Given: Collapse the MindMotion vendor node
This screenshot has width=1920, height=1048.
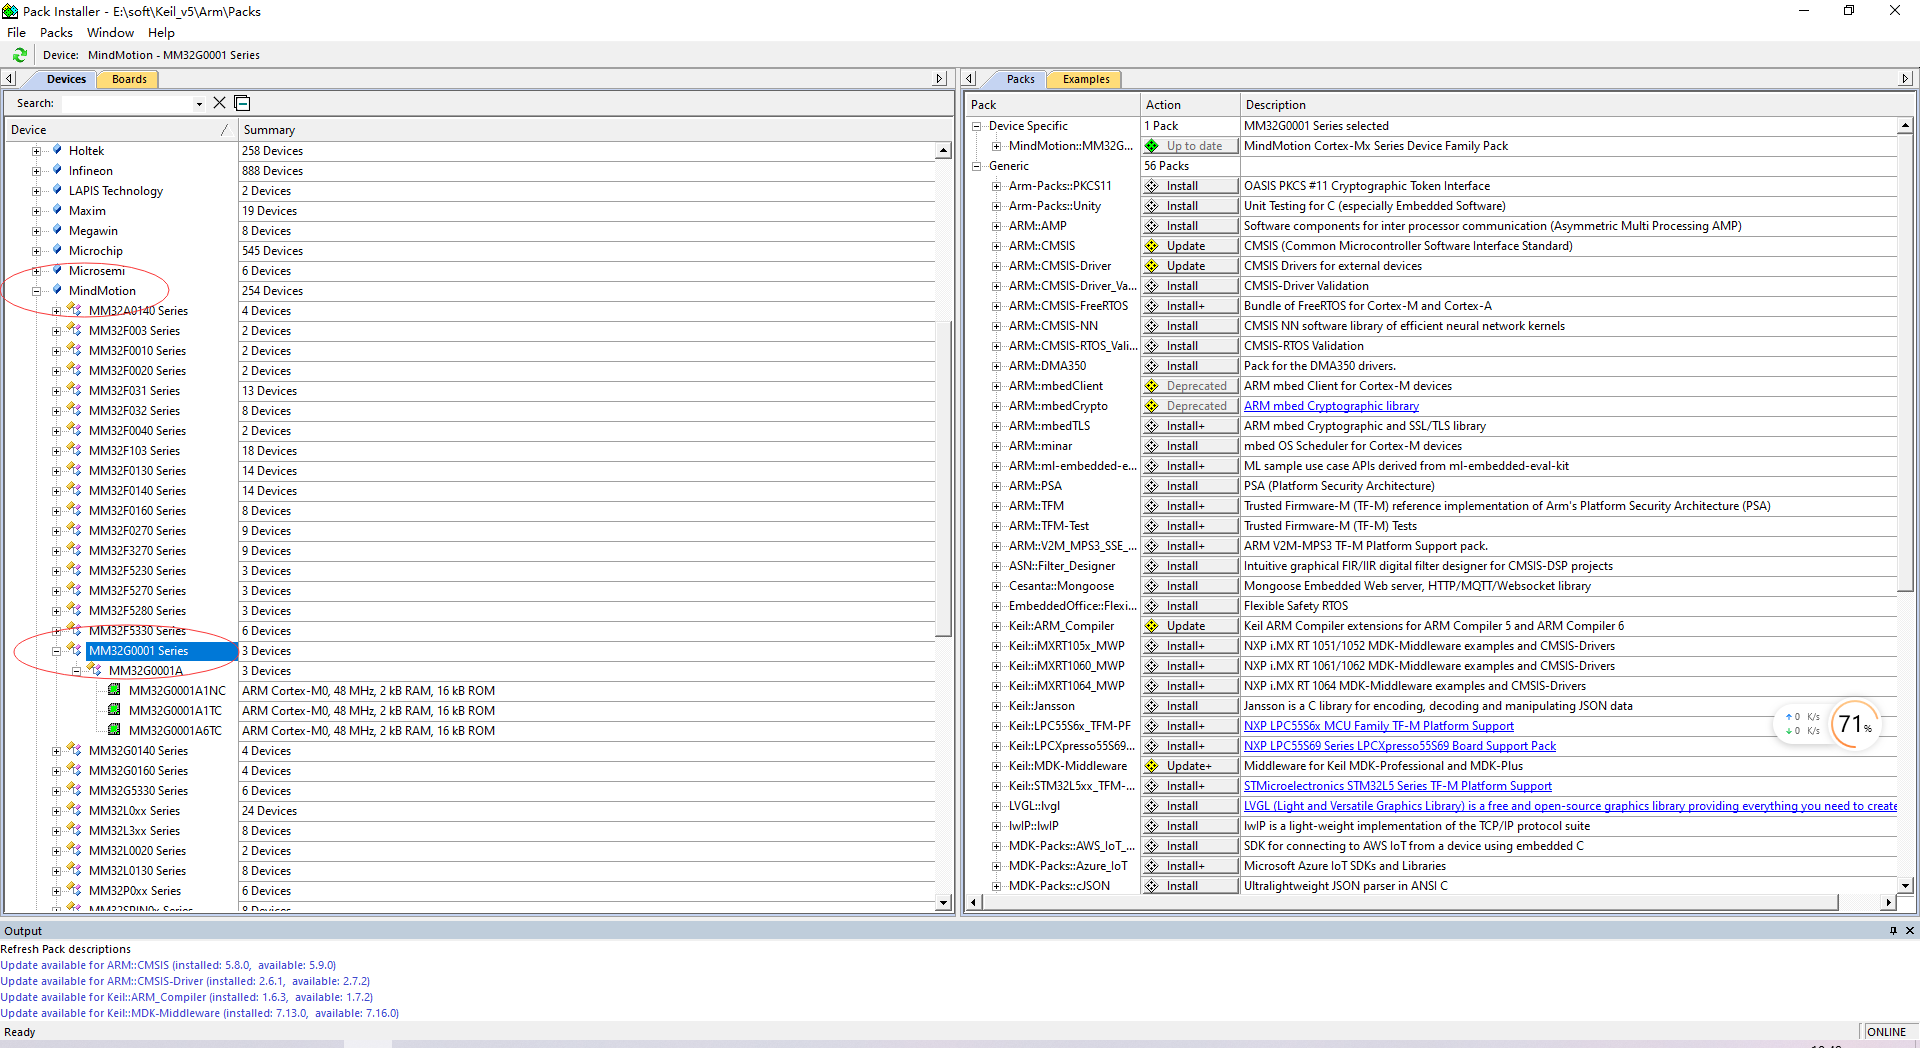Looking at the screenshot, I should 37,291.
